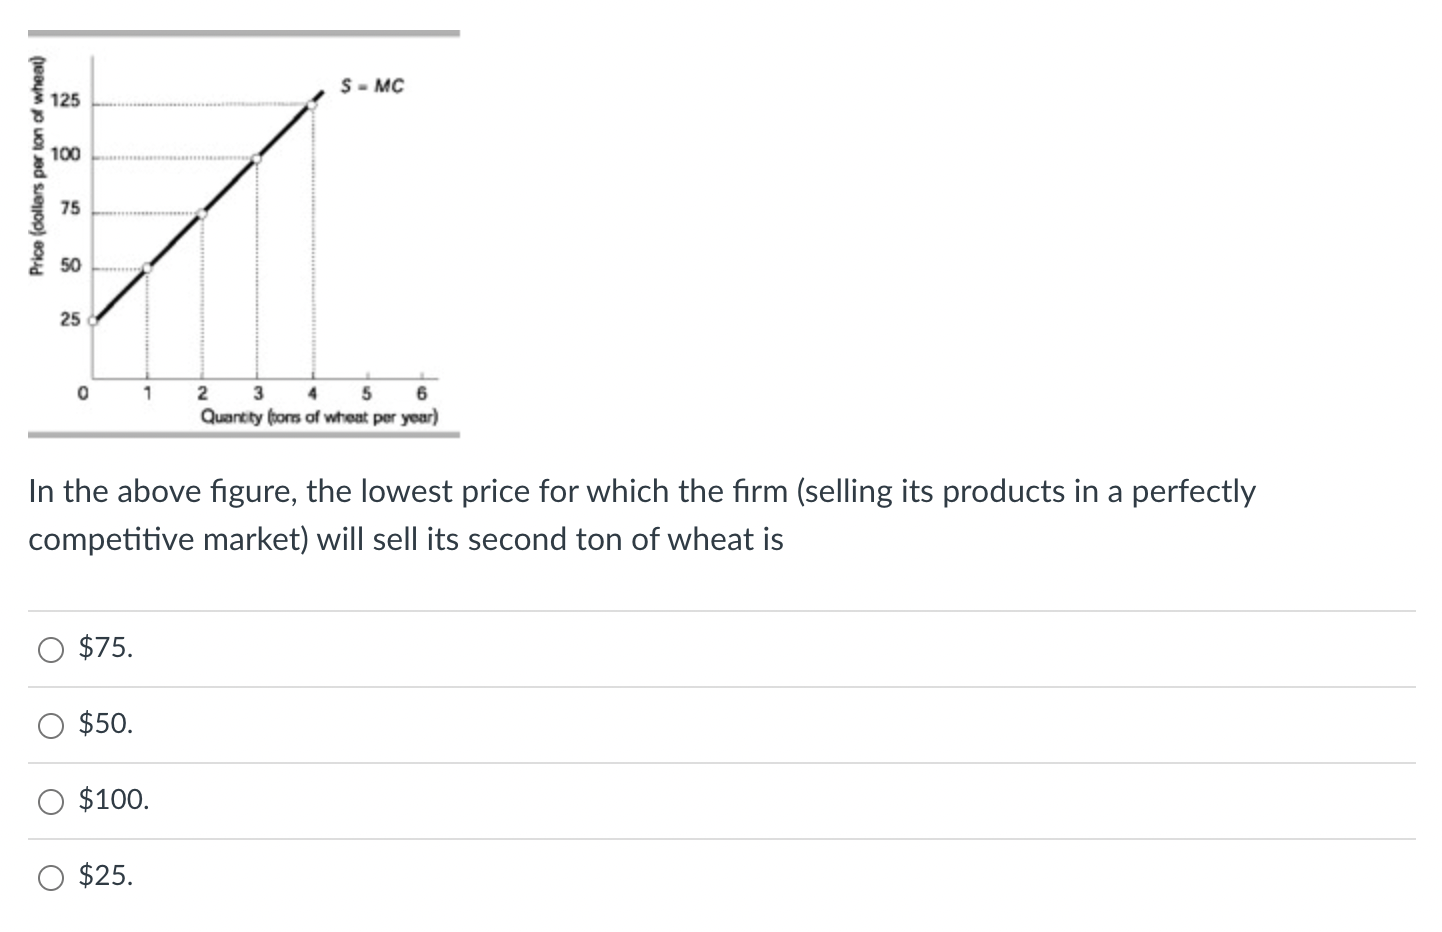Image resolution: width=1442 pixels, height=932 pixels.
Task: Pick the $25 radio button
Action: [51, 878]
